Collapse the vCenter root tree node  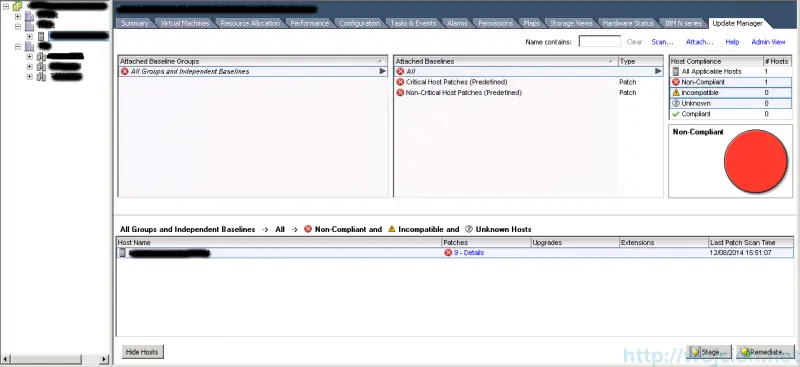click(6, 7)
